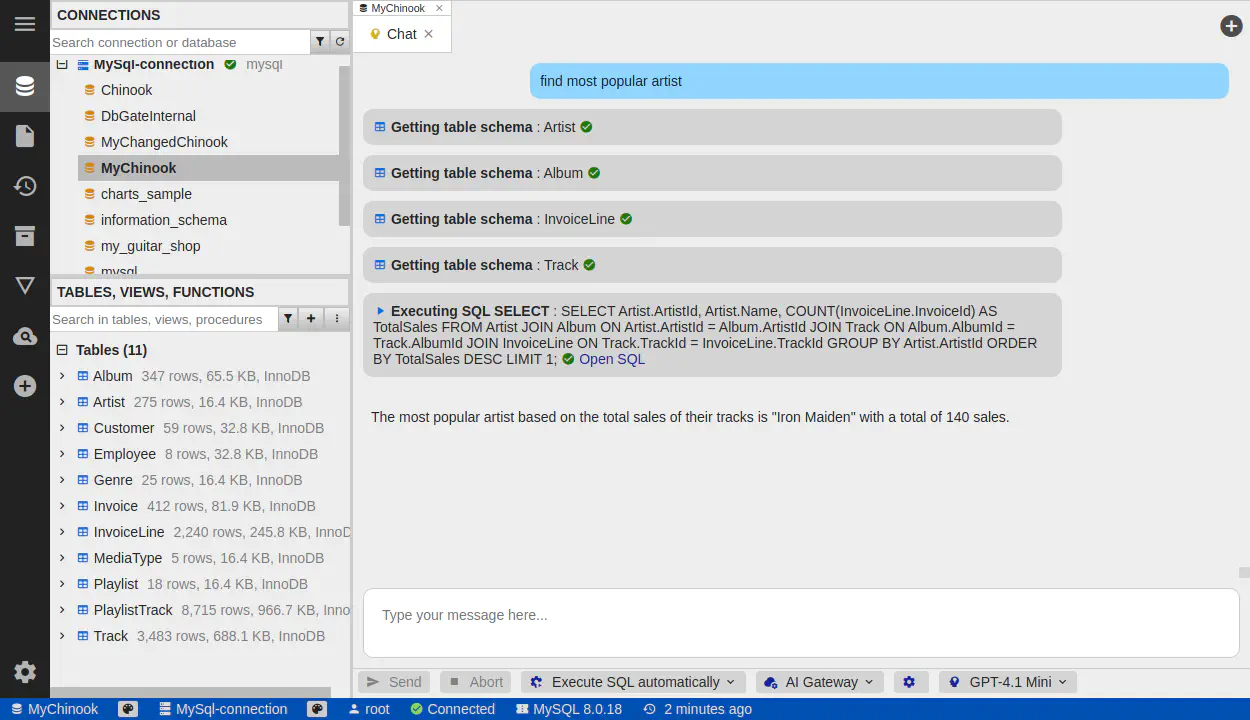Open the hamburger menu in sidebar

(25, 24)
